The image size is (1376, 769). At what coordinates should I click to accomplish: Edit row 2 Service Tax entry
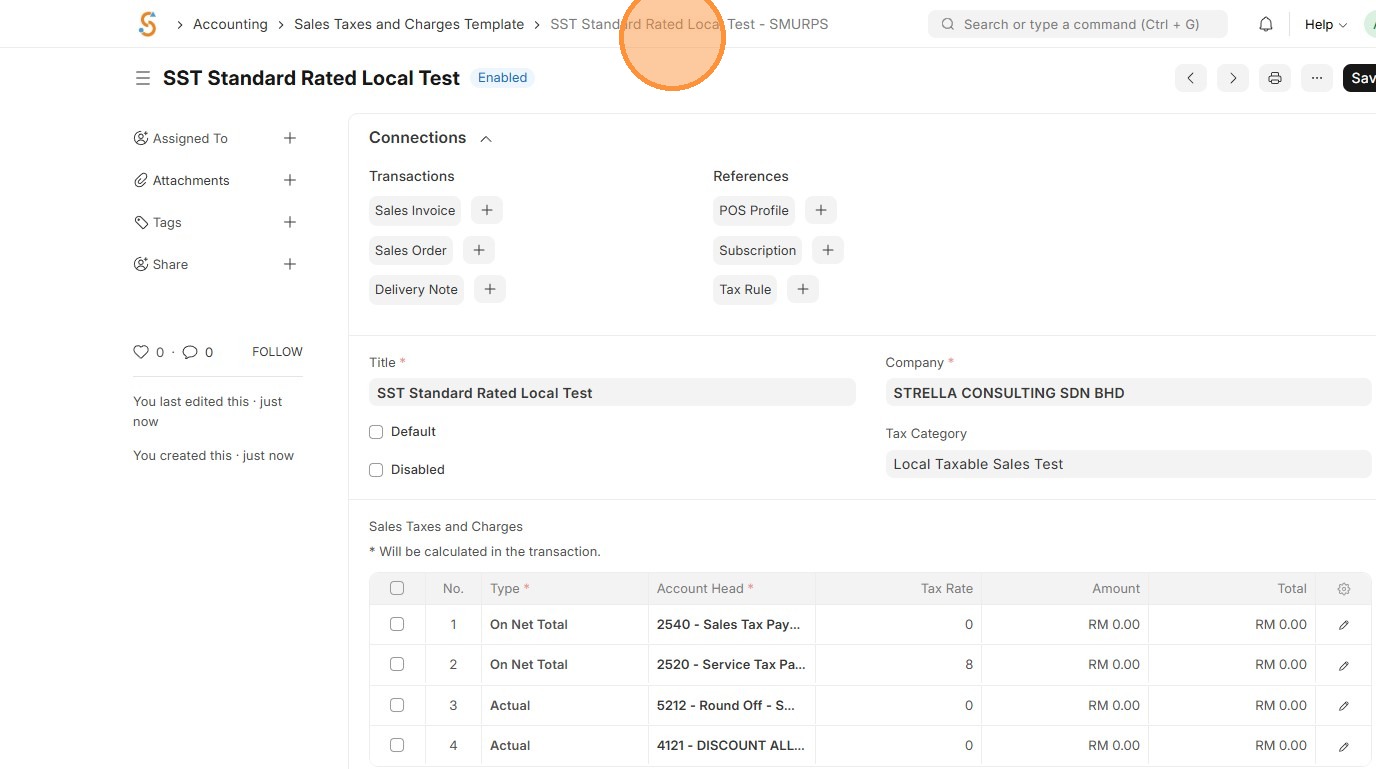coord(1343,665)
